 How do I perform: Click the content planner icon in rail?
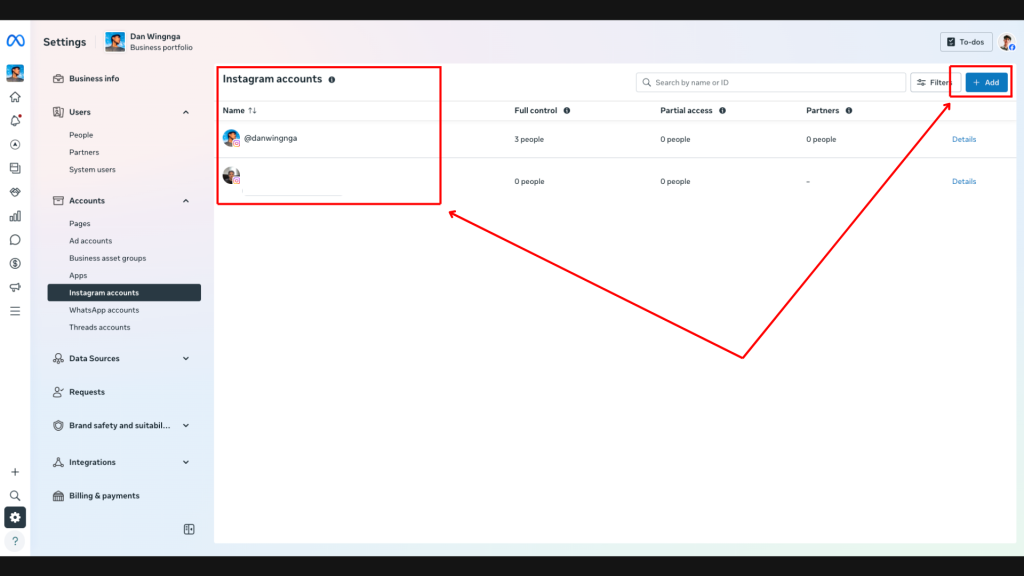coord(15,168)
